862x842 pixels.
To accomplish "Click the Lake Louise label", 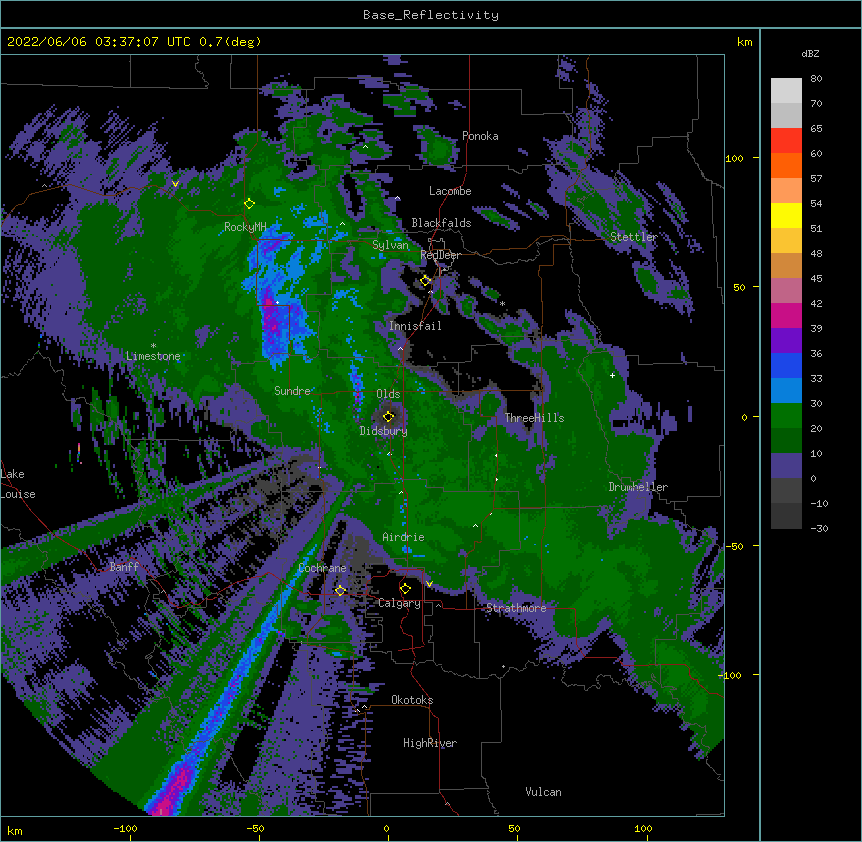I will [18, 484].
